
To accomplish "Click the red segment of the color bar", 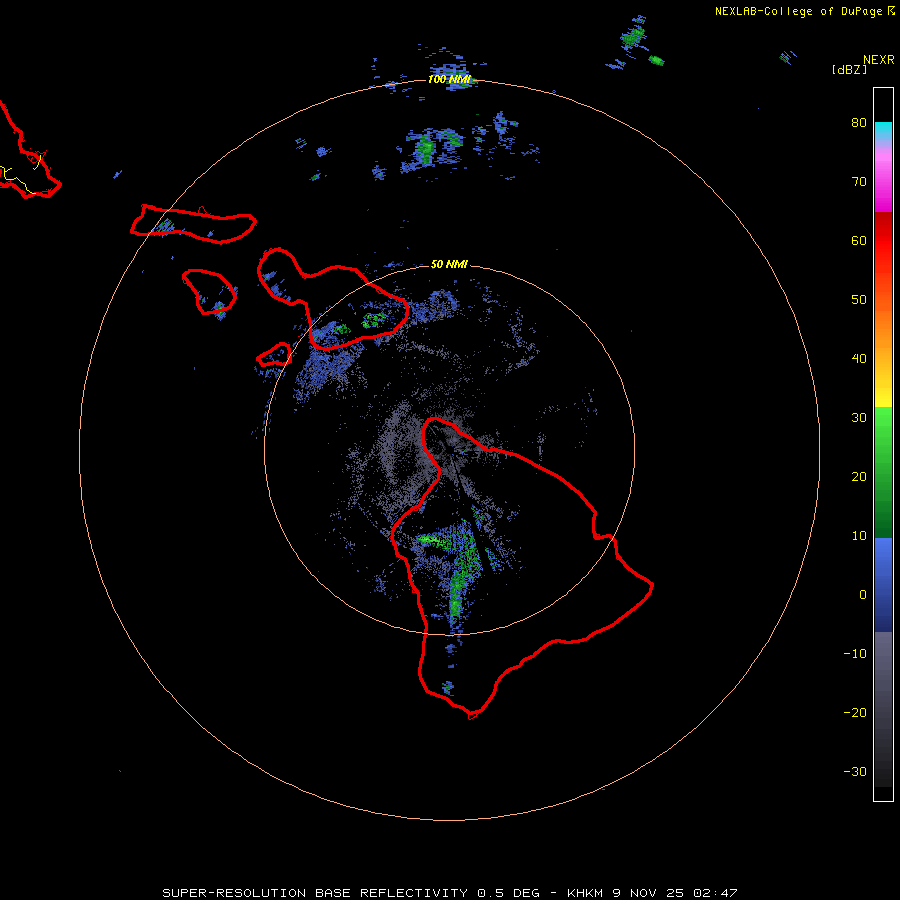I will coord(883,241).
